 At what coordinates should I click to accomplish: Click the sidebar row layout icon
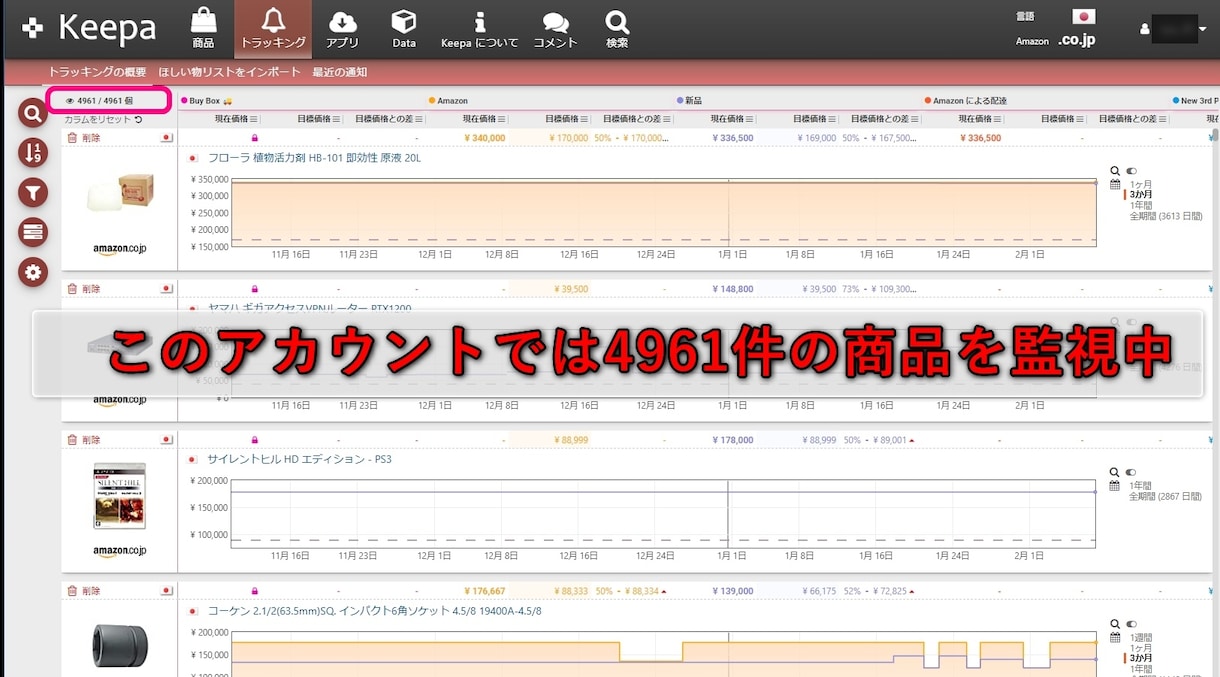[33, 232]
